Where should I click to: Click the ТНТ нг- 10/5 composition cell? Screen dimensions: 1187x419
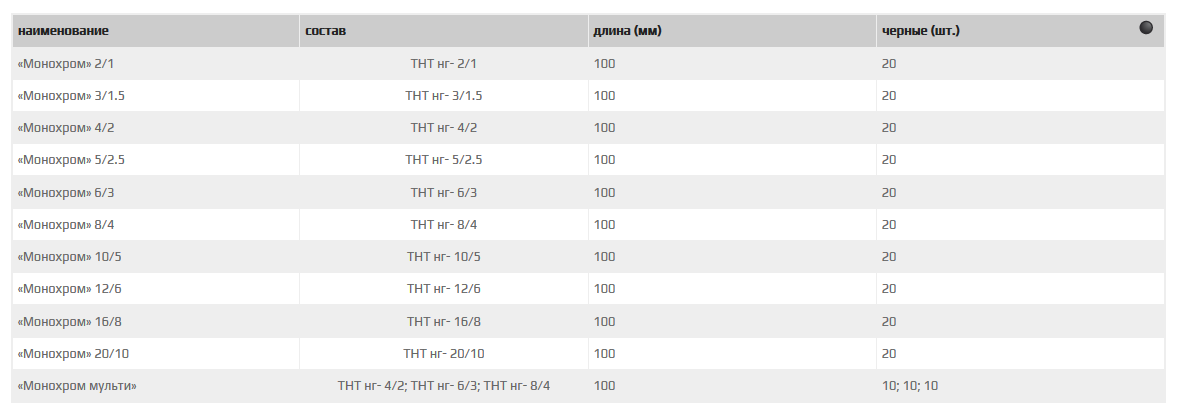coord(444,256)
